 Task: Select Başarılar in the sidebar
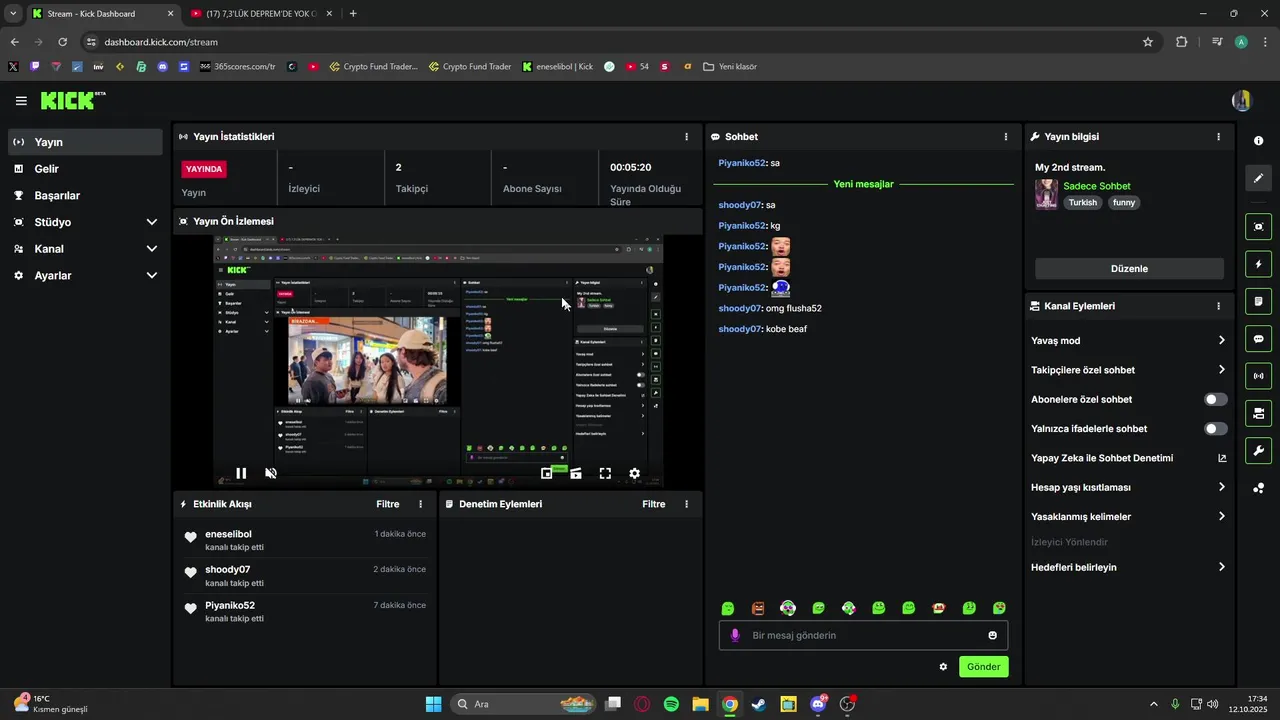click(x=85, y=196)
